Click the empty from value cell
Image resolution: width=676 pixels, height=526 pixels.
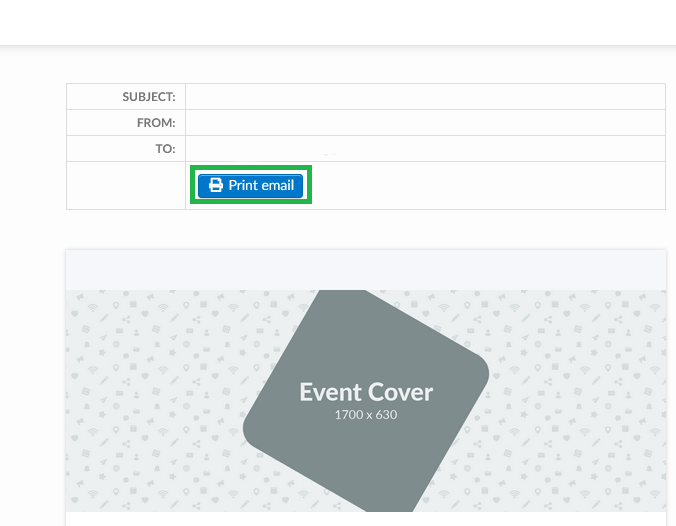[x=426, y=122]
